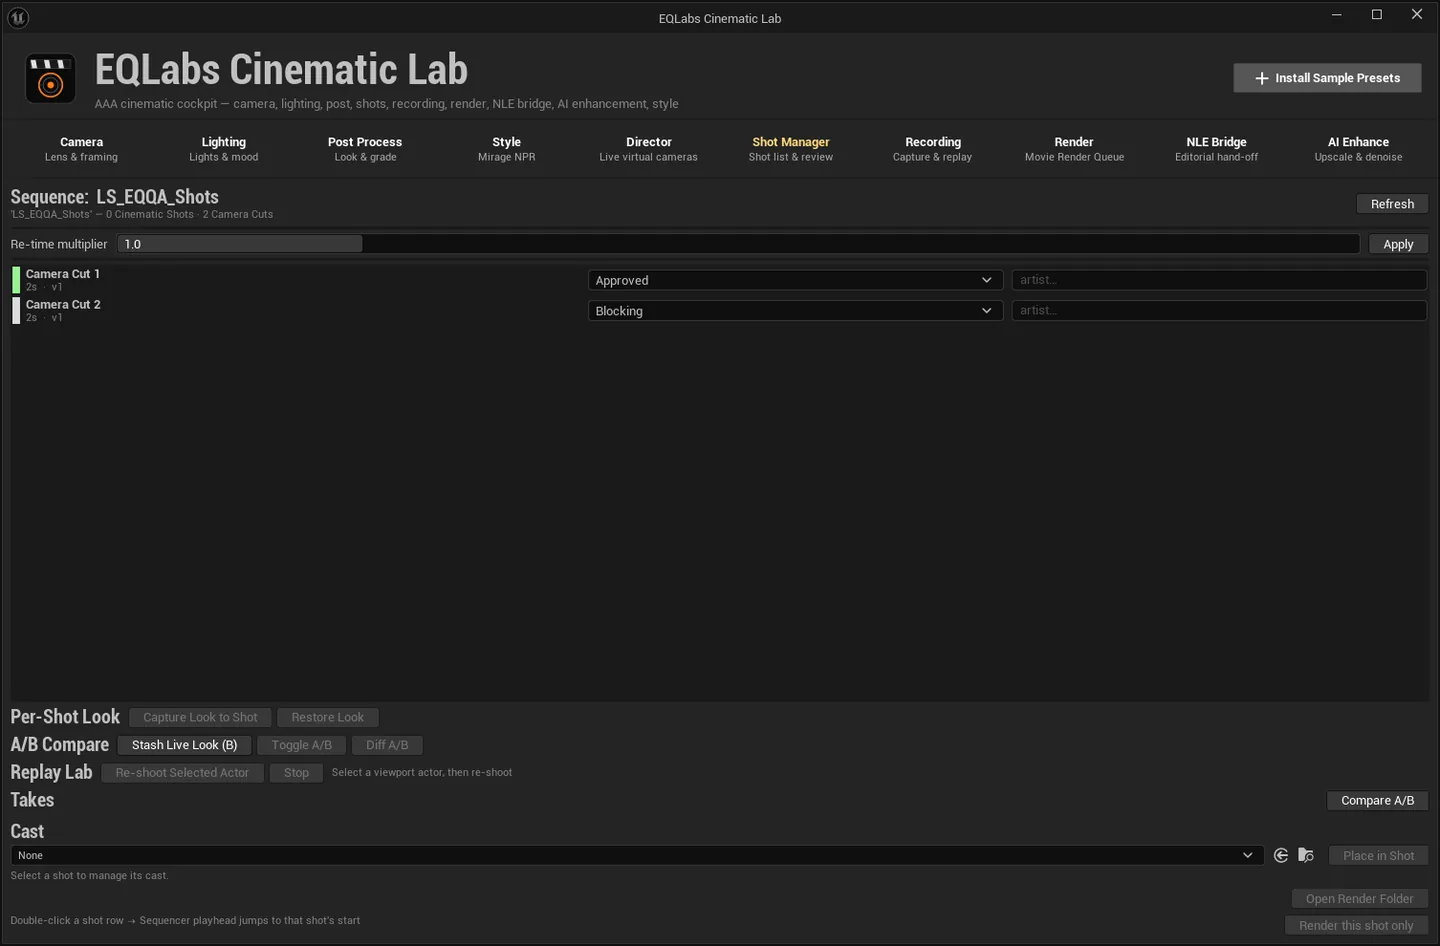Browse to Cast asset via folder-search icon
This screenshot has height=946, width=1440.
[1306, 855]
